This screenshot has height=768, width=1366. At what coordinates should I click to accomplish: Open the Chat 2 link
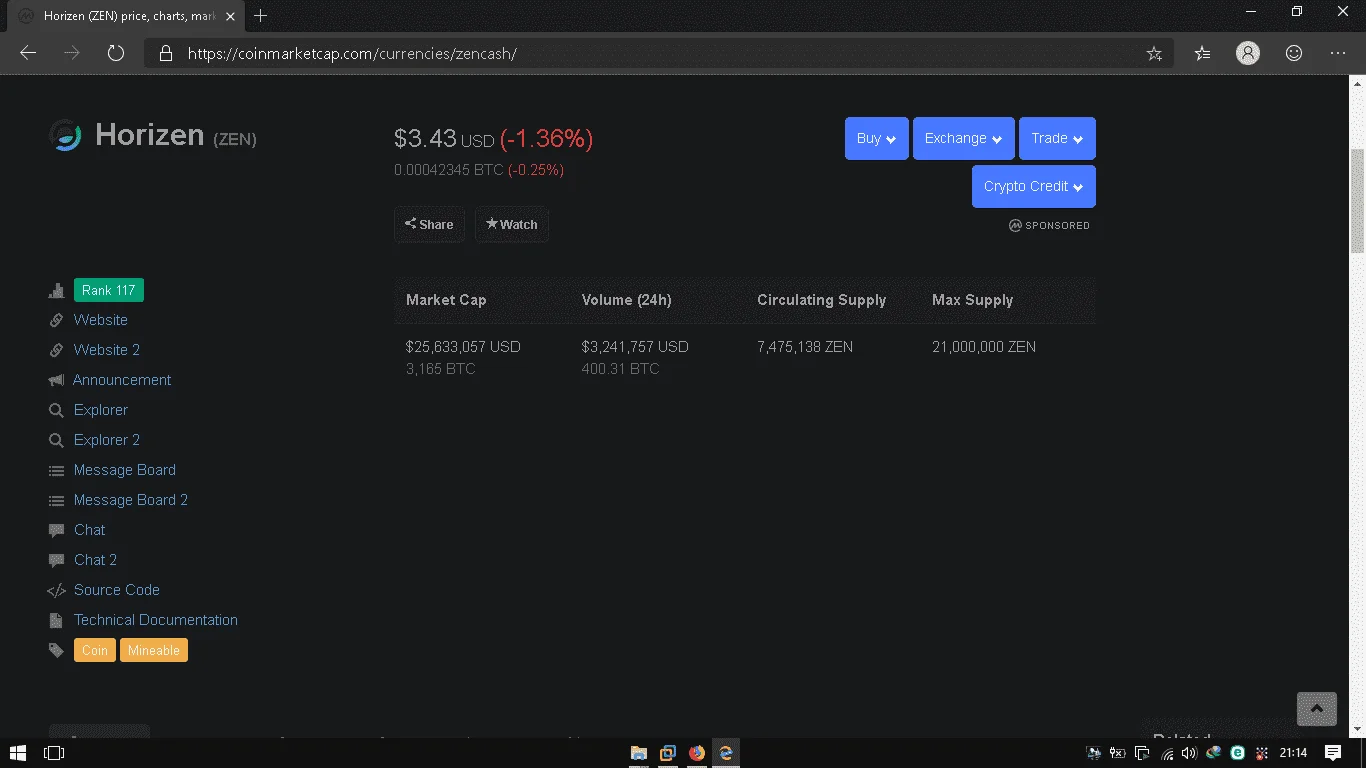(96, 560)
